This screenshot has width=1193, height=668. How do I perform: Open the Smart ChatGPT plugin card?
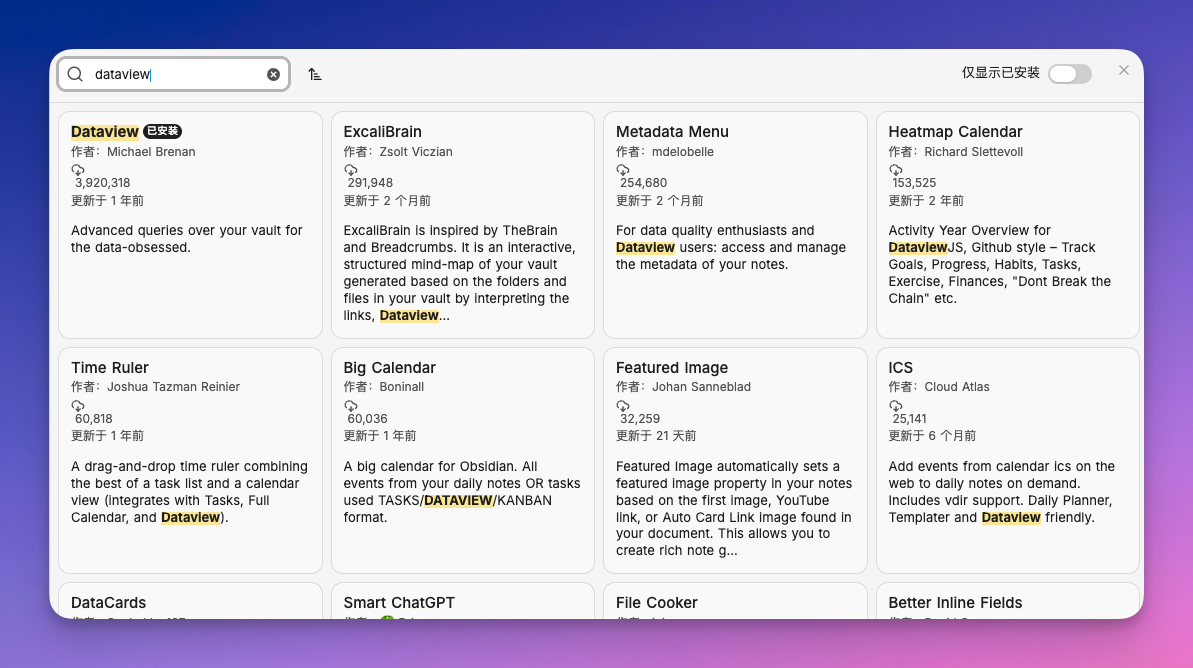[x=462, y=603]
